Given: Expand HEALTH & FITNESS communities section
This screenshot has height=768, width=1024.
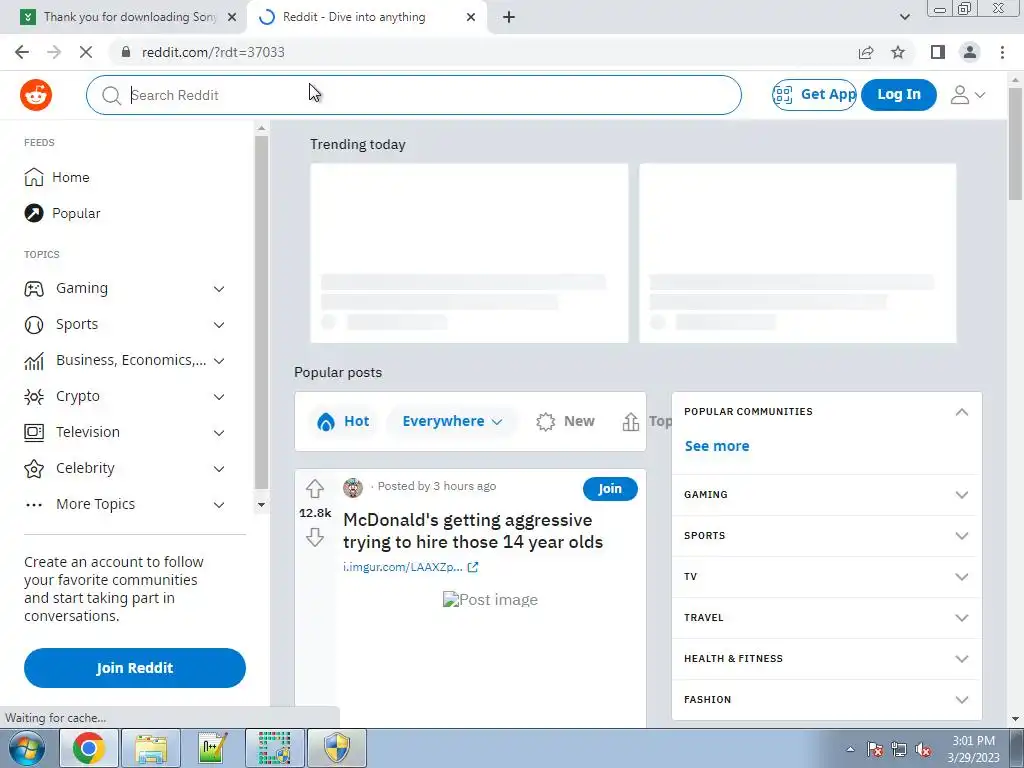Looking at the screenshot, I should (x=961, y=659).
